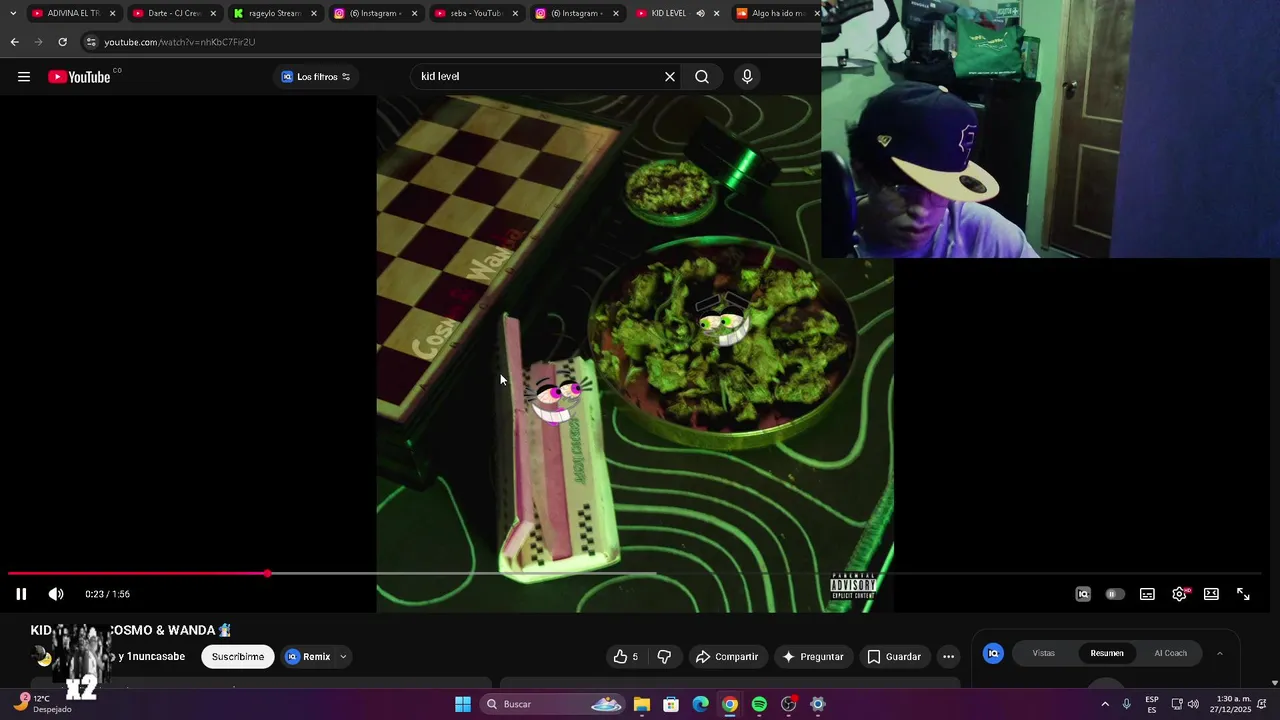1280x720 pixels.
Task: Toggle subtitles in the player
Action: click(1147, 594)
